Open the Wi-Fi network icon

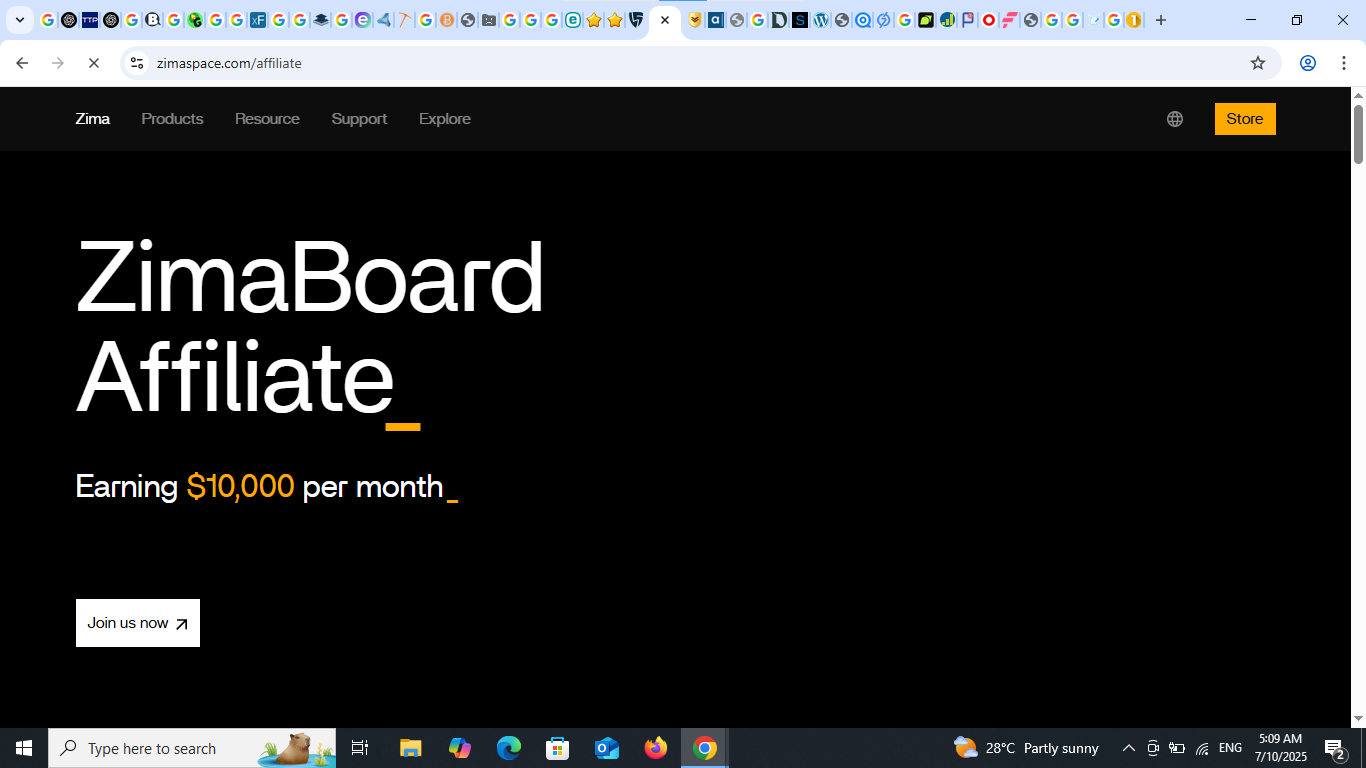point(1202,748)
